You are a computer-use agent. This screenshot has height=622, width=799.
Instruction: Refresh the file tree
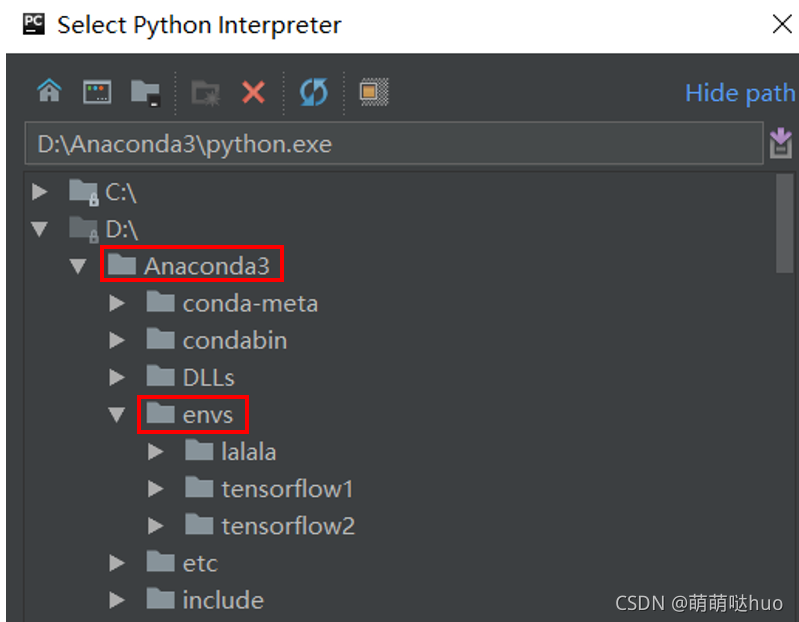click(x=314, y=92)
